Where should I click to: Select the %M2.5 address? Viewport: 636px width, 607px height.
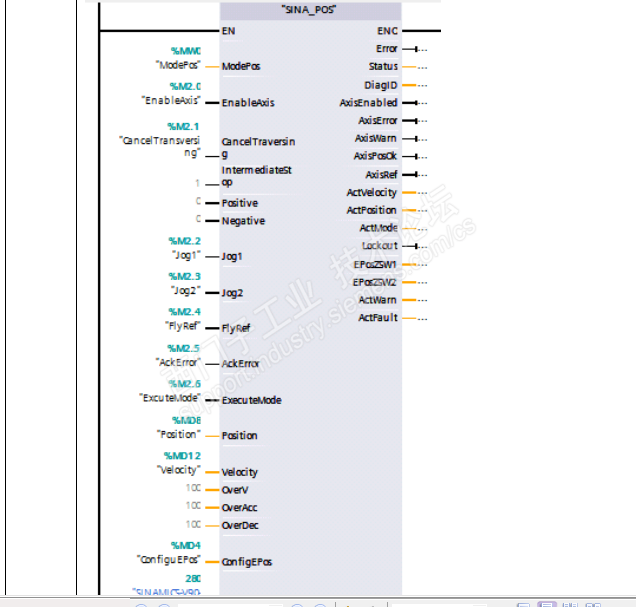click(184, 349)
